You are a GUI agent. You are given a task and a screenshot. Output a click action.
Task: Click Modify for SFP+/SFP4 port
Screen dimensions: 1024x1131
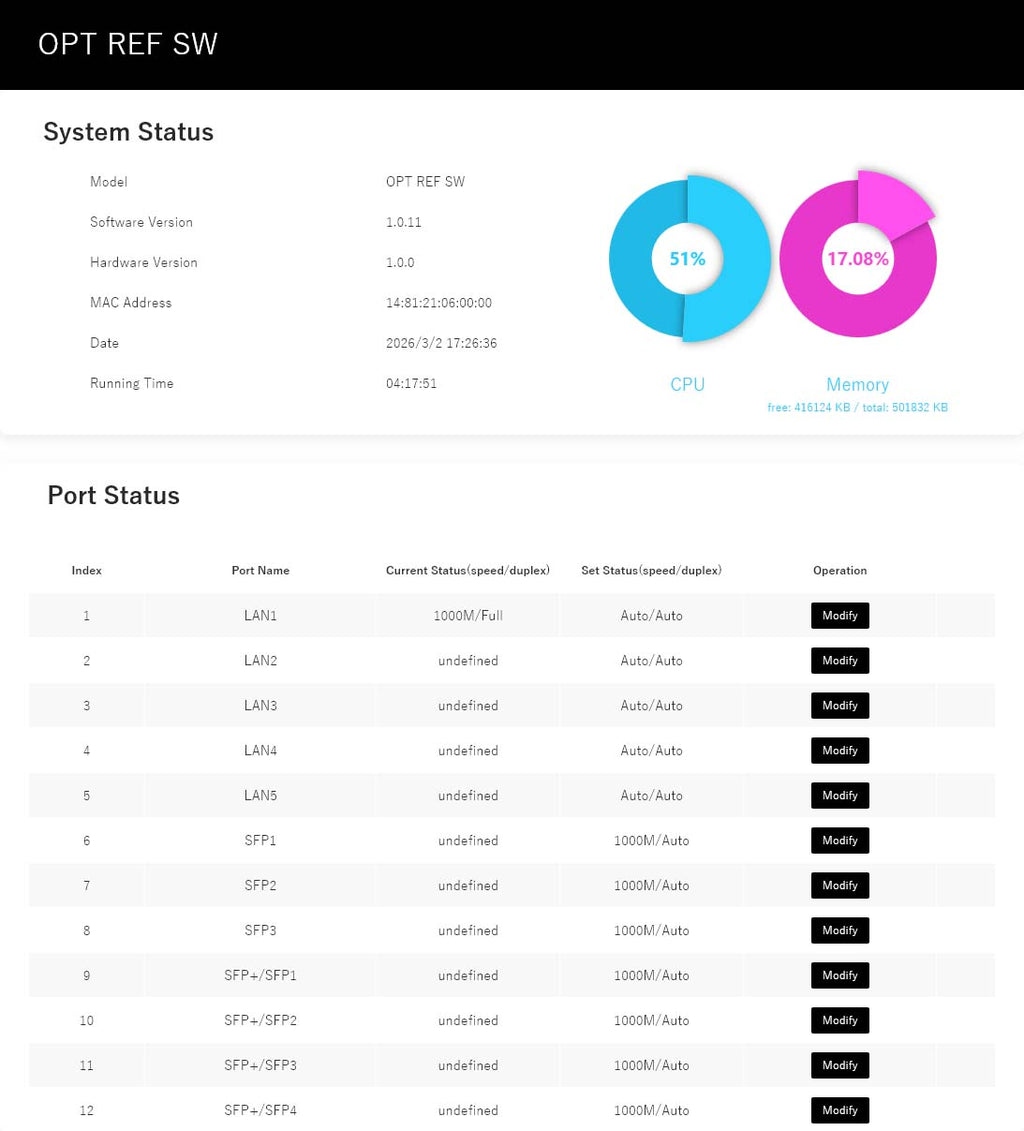point(839,1110)
